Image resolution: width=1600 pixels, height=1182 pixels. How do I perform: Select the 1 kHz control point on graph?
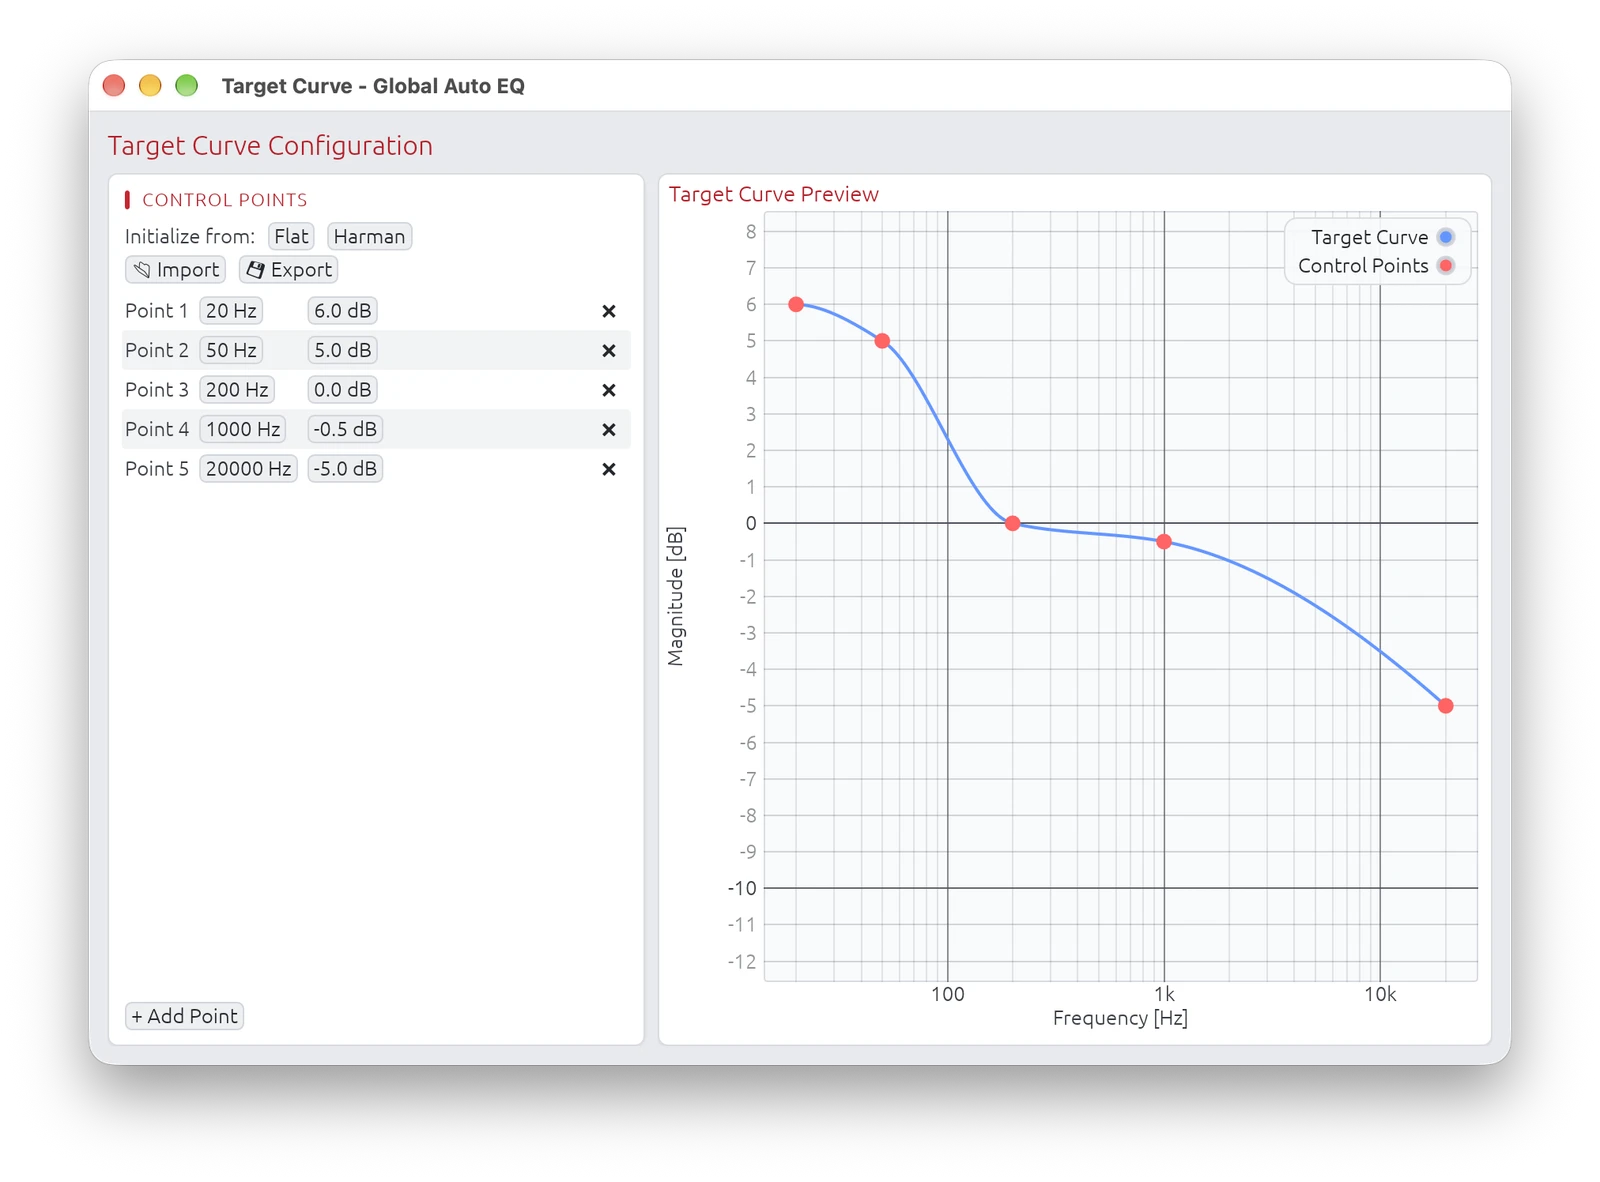1164,541
